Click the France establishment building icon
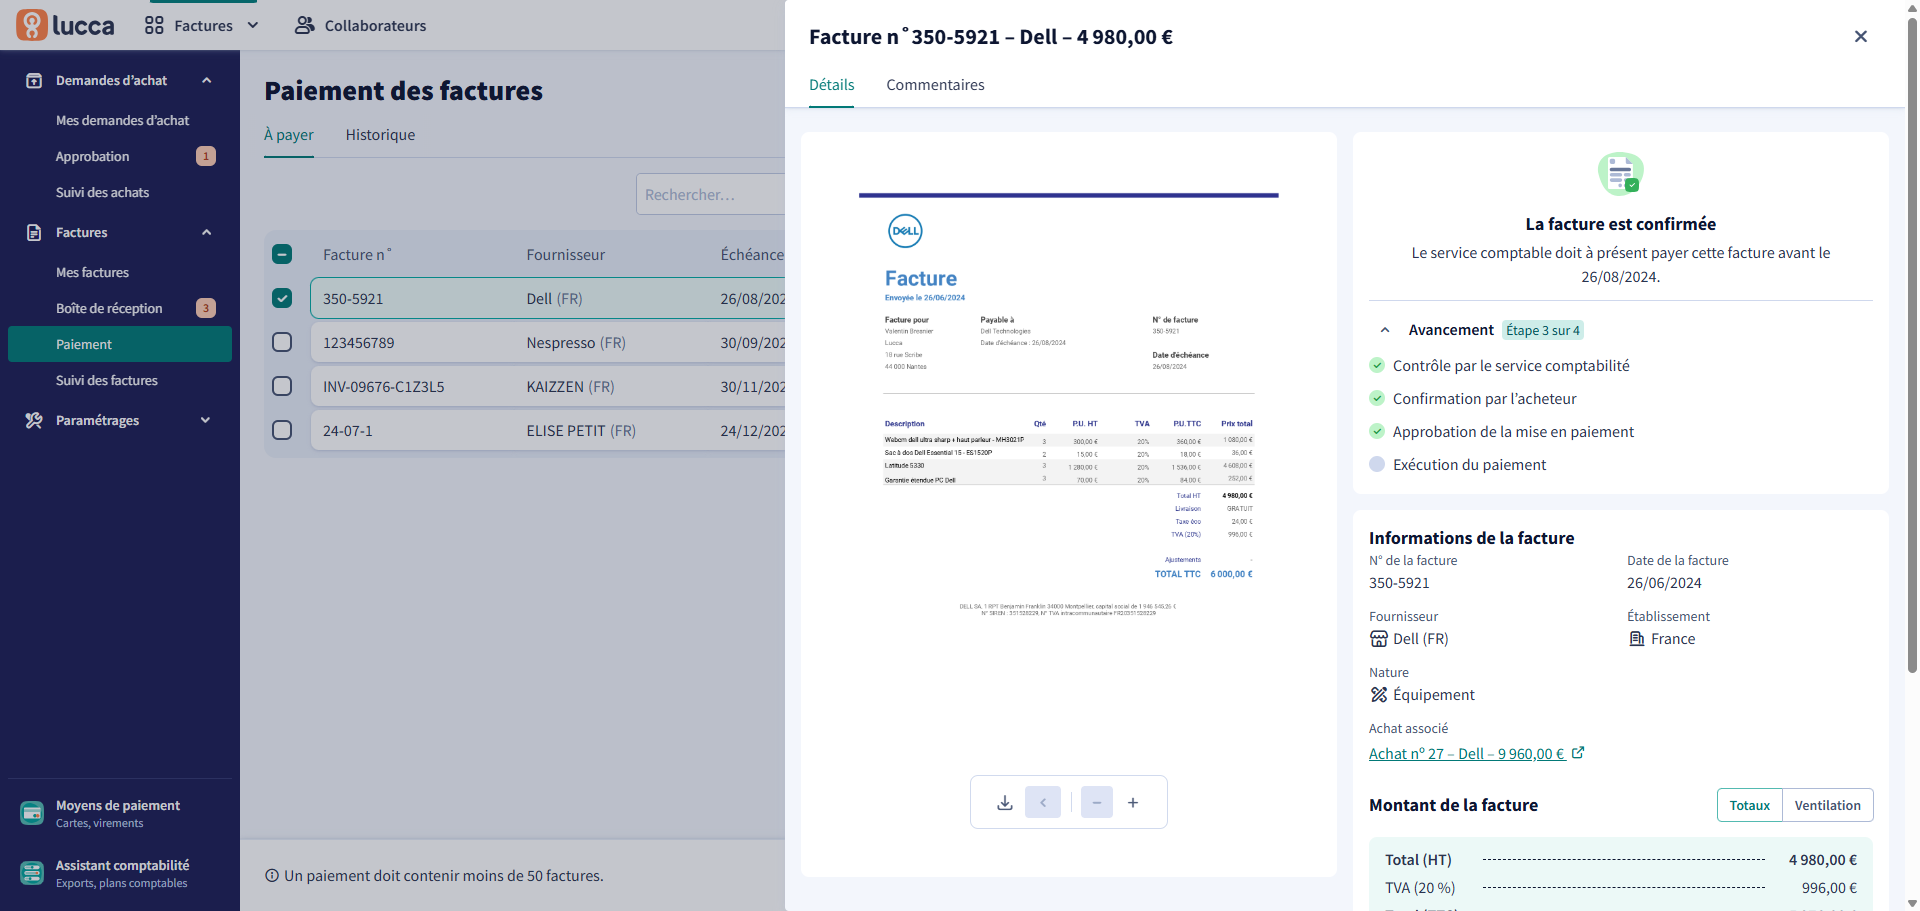 1637,639
